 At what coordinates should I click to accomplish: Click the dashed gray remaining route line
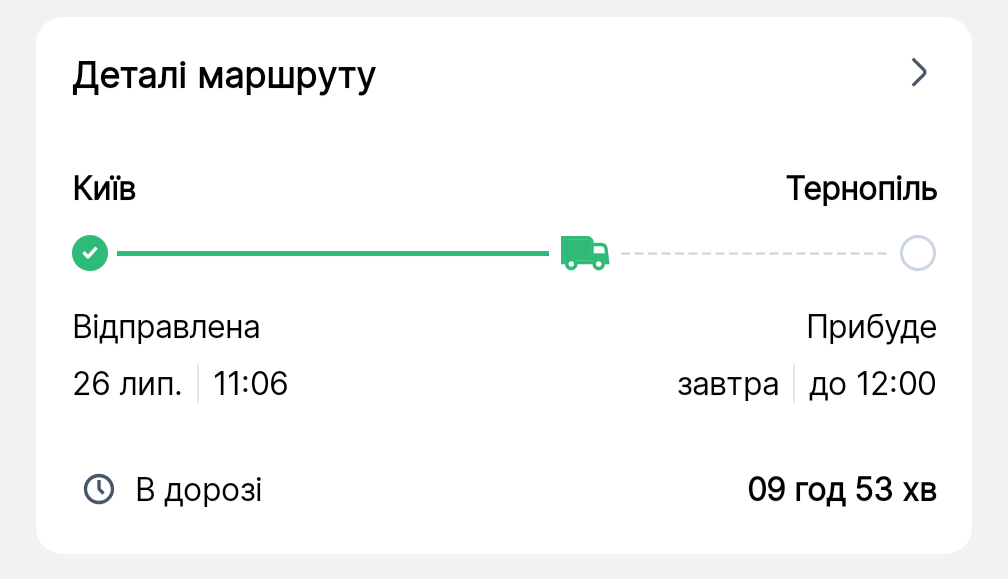(753, 253)
